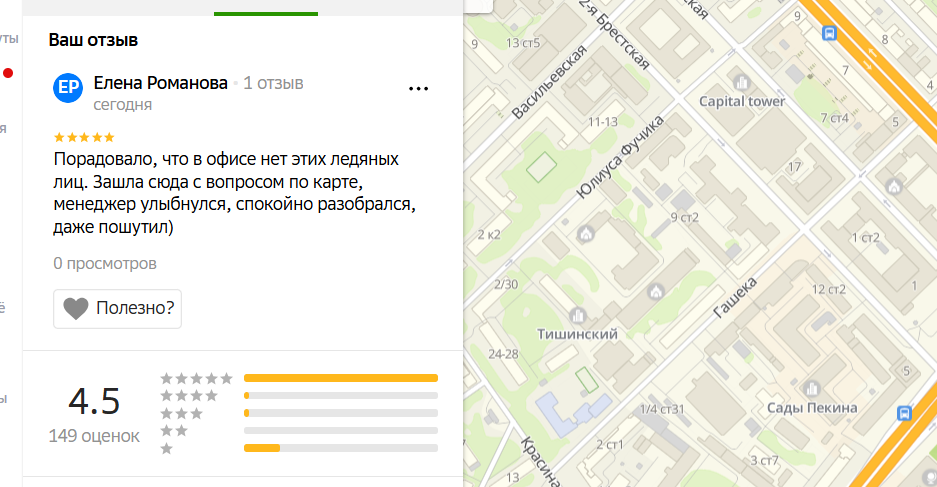
Task: Click the four-star row in the rating breakdown
Action: click(299, 395)
